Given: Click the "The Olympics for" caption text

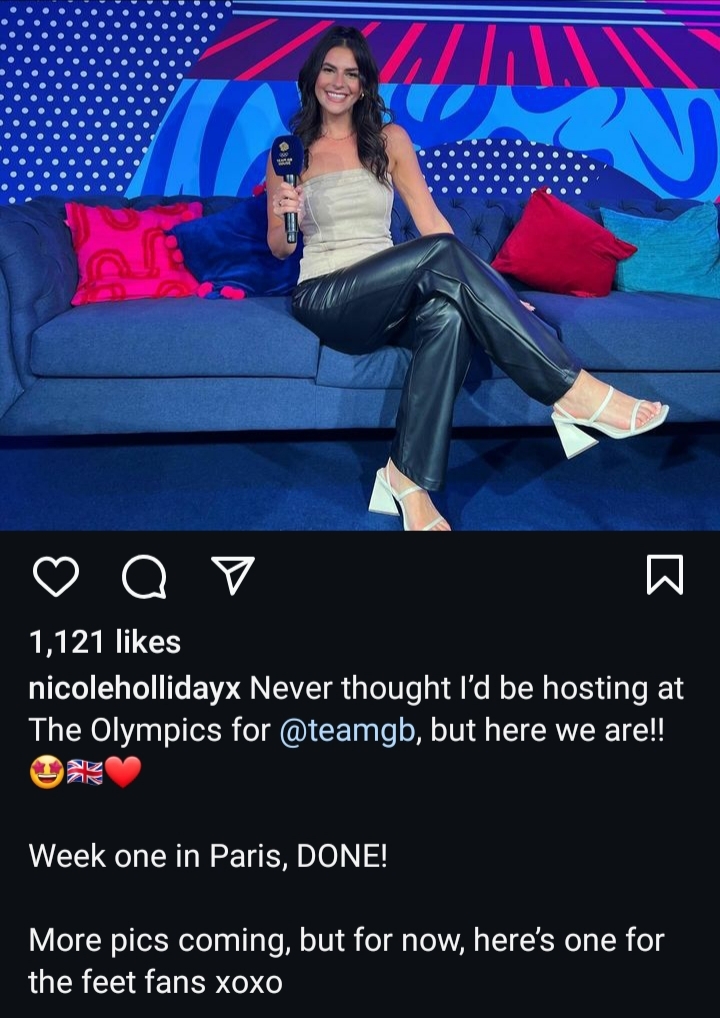Looking at the screenshot, I should (x=149, y=732).
